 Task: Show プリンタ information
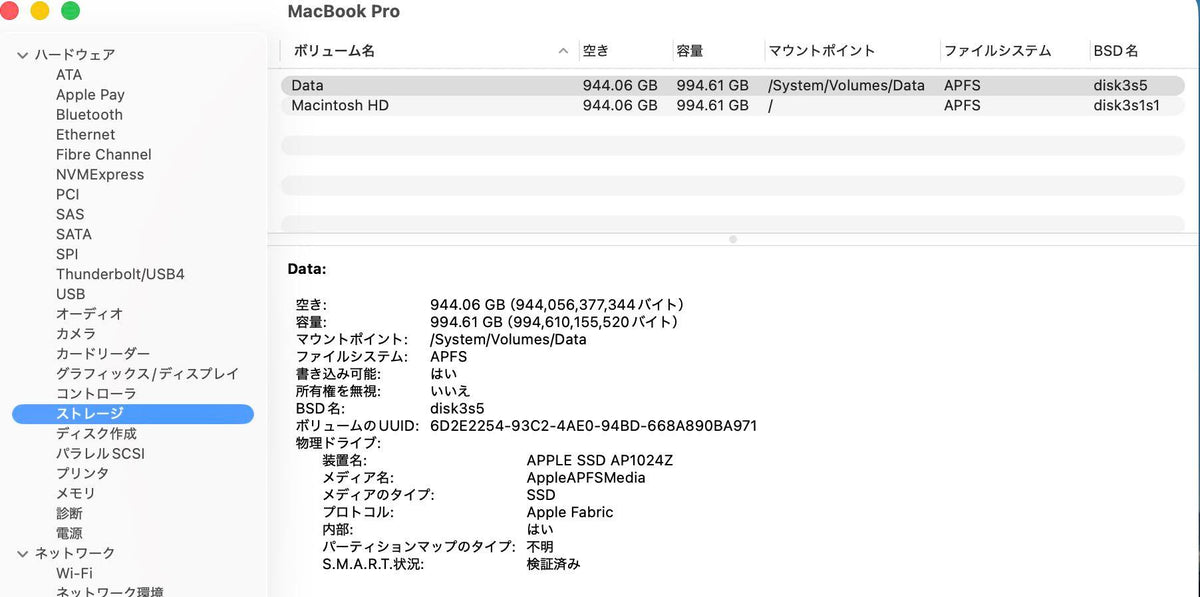[x=82, y=473]
